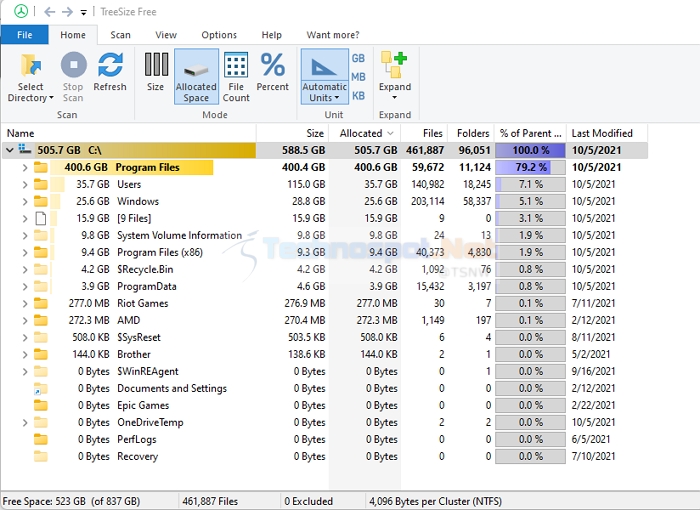Click the AMD folder icon
Screen dimensions: 700x510
point(41,321)
